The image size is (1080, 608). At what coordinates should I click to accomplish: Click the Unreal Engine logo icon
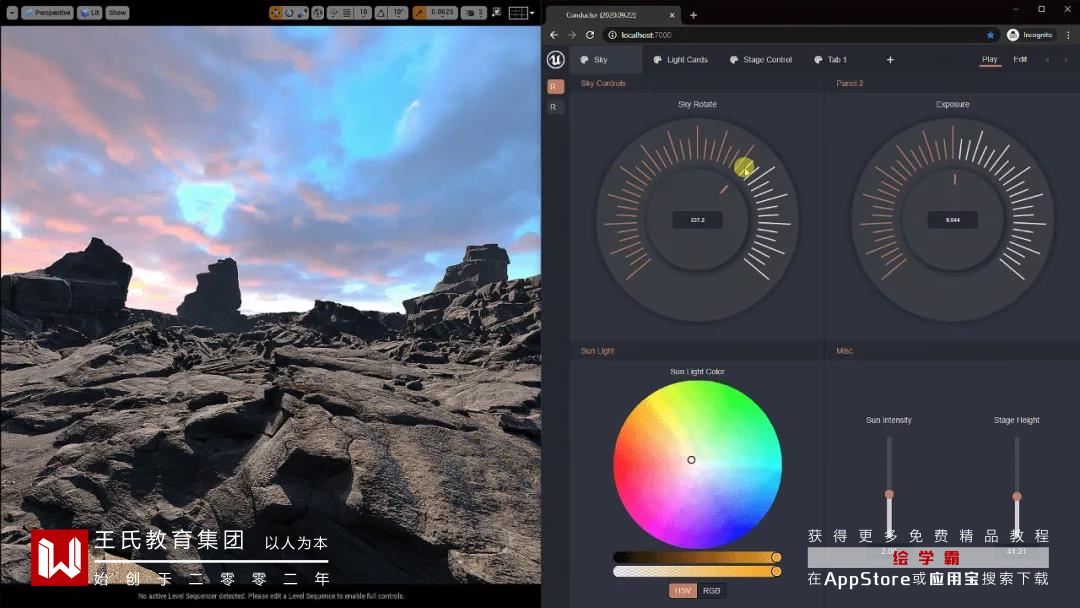[x=556, y=60]
